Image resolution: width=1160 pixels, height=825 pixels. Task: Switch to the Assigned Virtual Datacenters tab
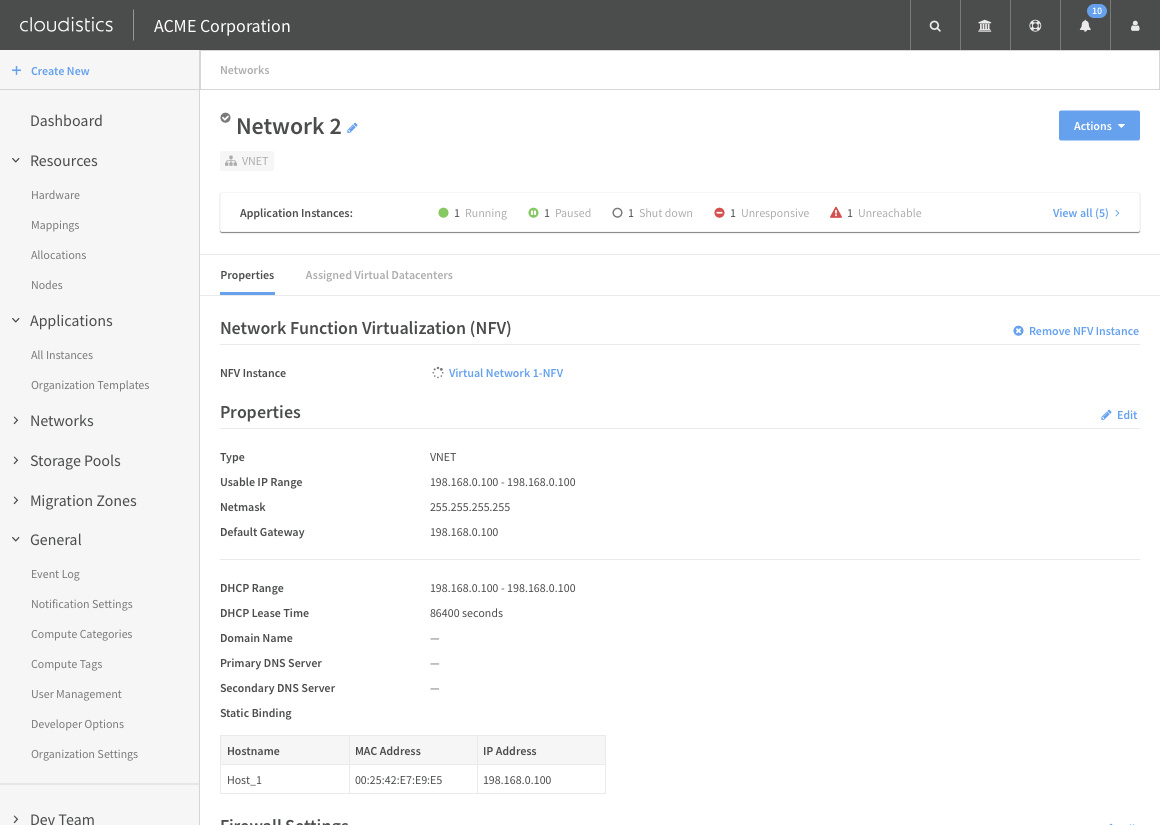(379, 274)
